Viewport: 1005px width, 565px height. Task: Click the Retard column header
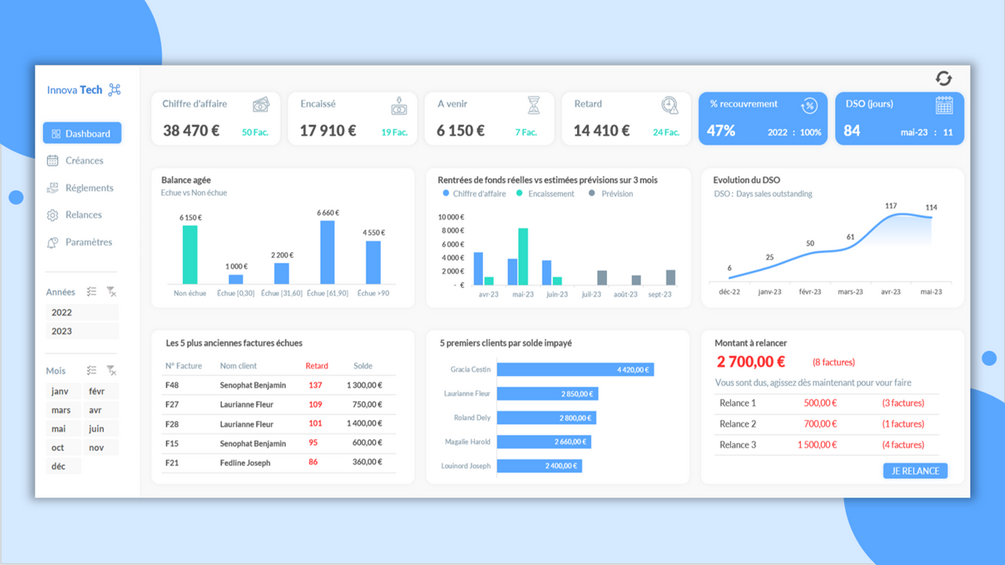[x=317, y=366]
